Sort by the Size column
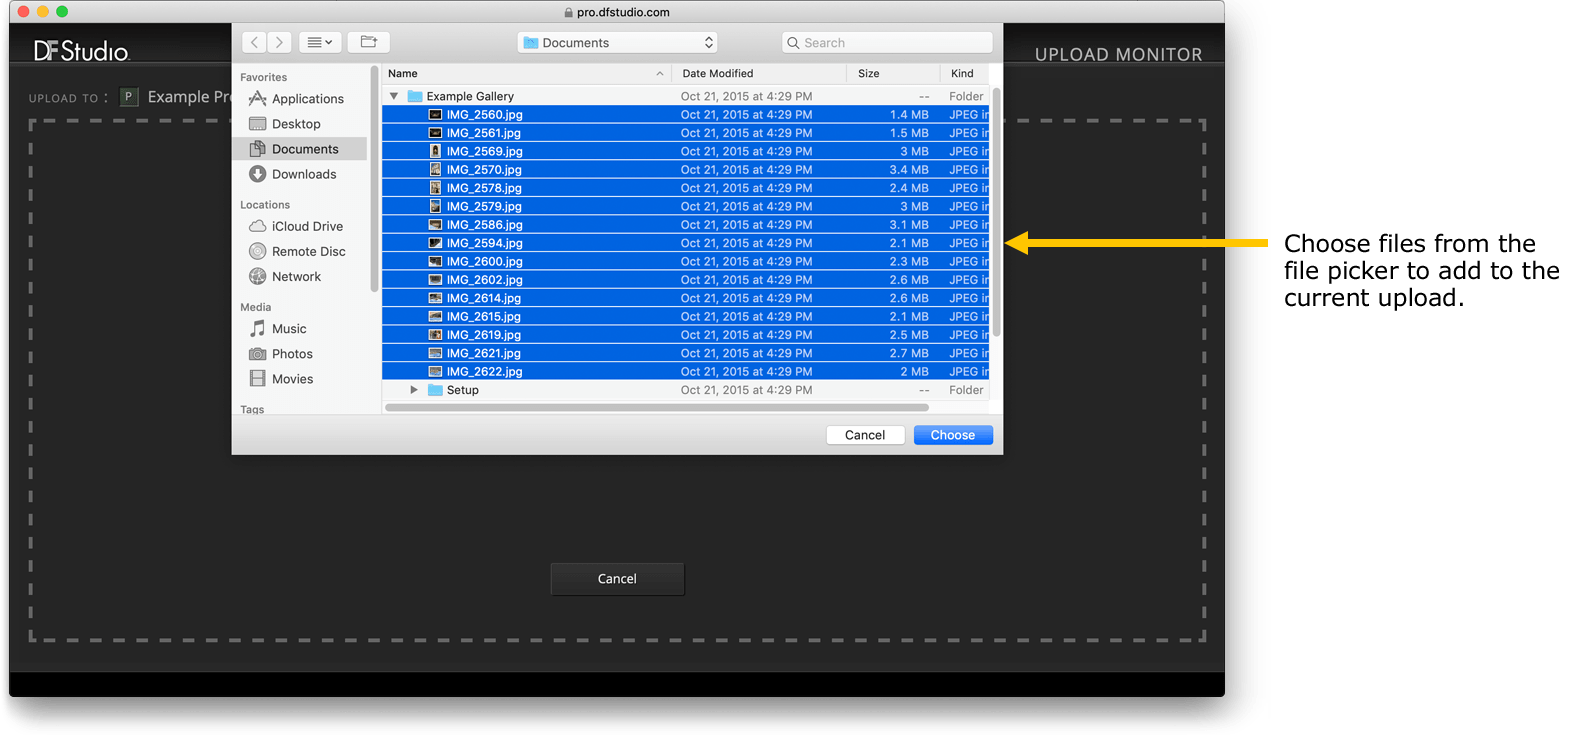The width and height of the screenshot is (1580, 736). (868, 74)
